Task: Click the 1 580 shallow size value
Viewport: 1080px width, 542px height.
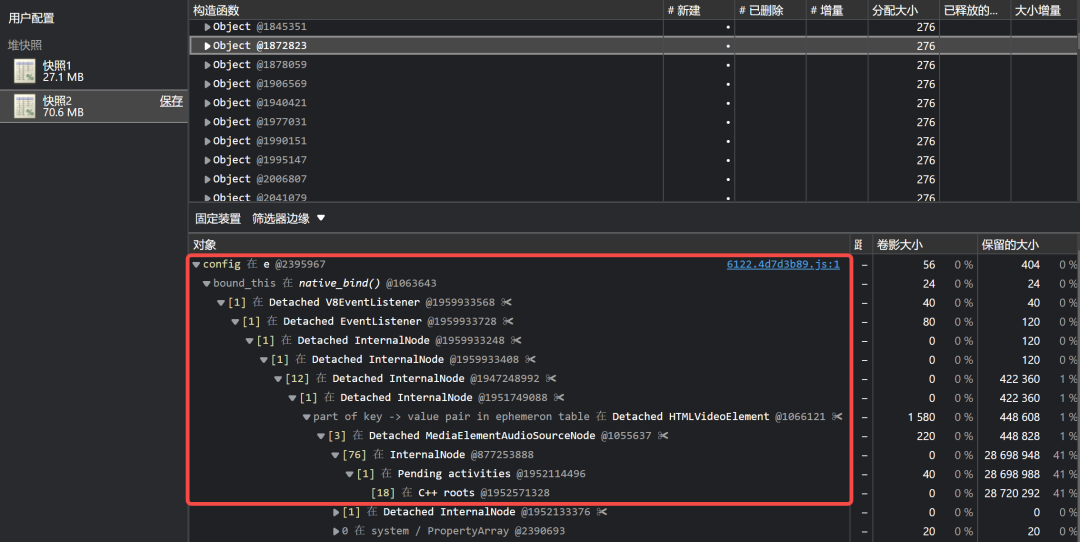Action: [x=921, y=417]
